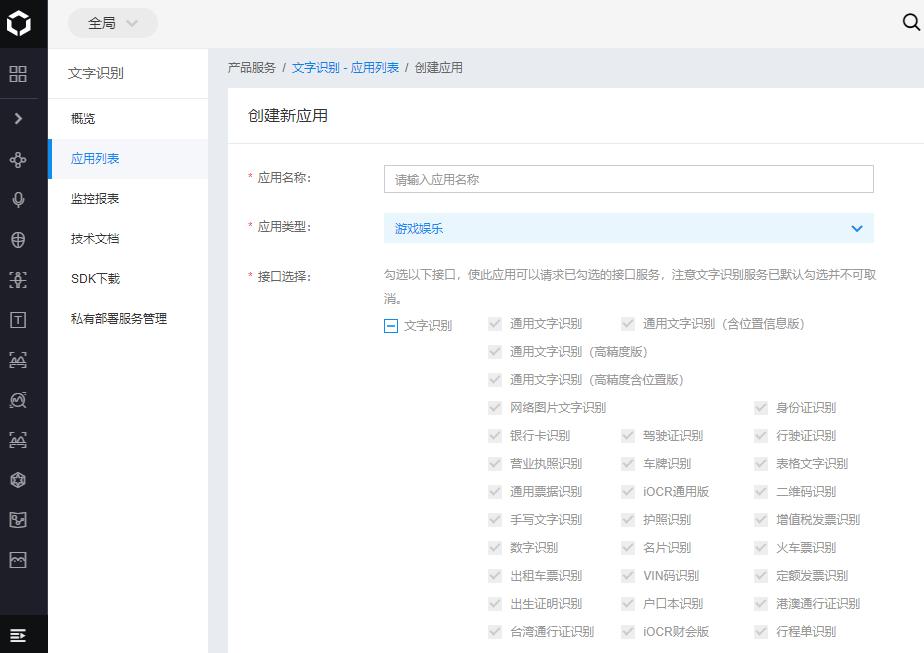The height and width of the screenshot is (653, 924).
Task: Toggle the 文字识别 parent group checkbox
Action: (x=391, y=326)
